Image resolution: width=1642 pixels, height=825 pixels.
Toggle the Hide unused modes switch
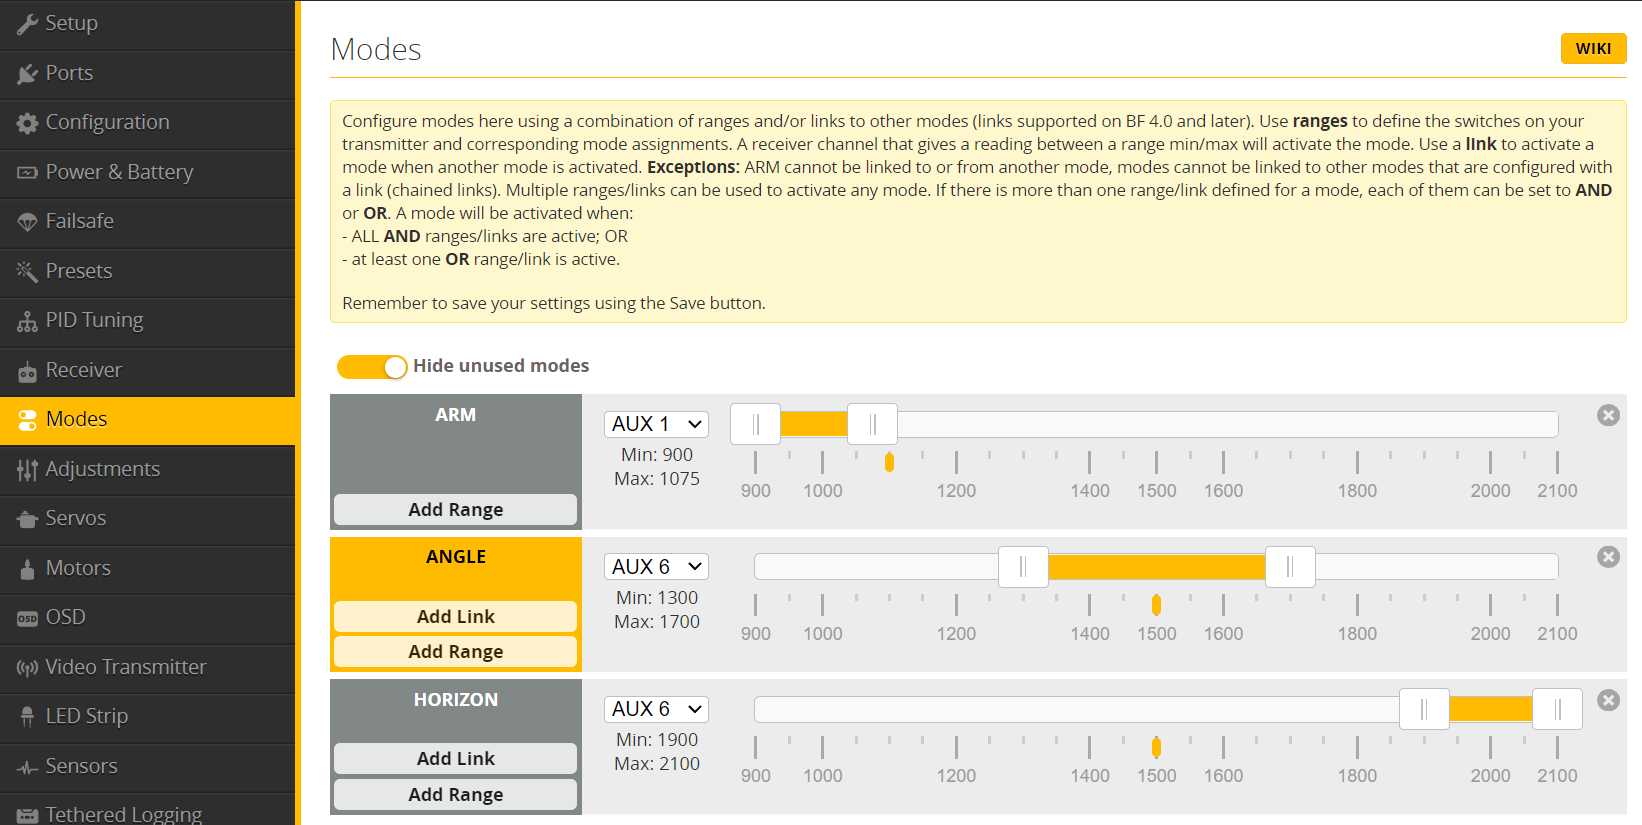coord(372,367)
